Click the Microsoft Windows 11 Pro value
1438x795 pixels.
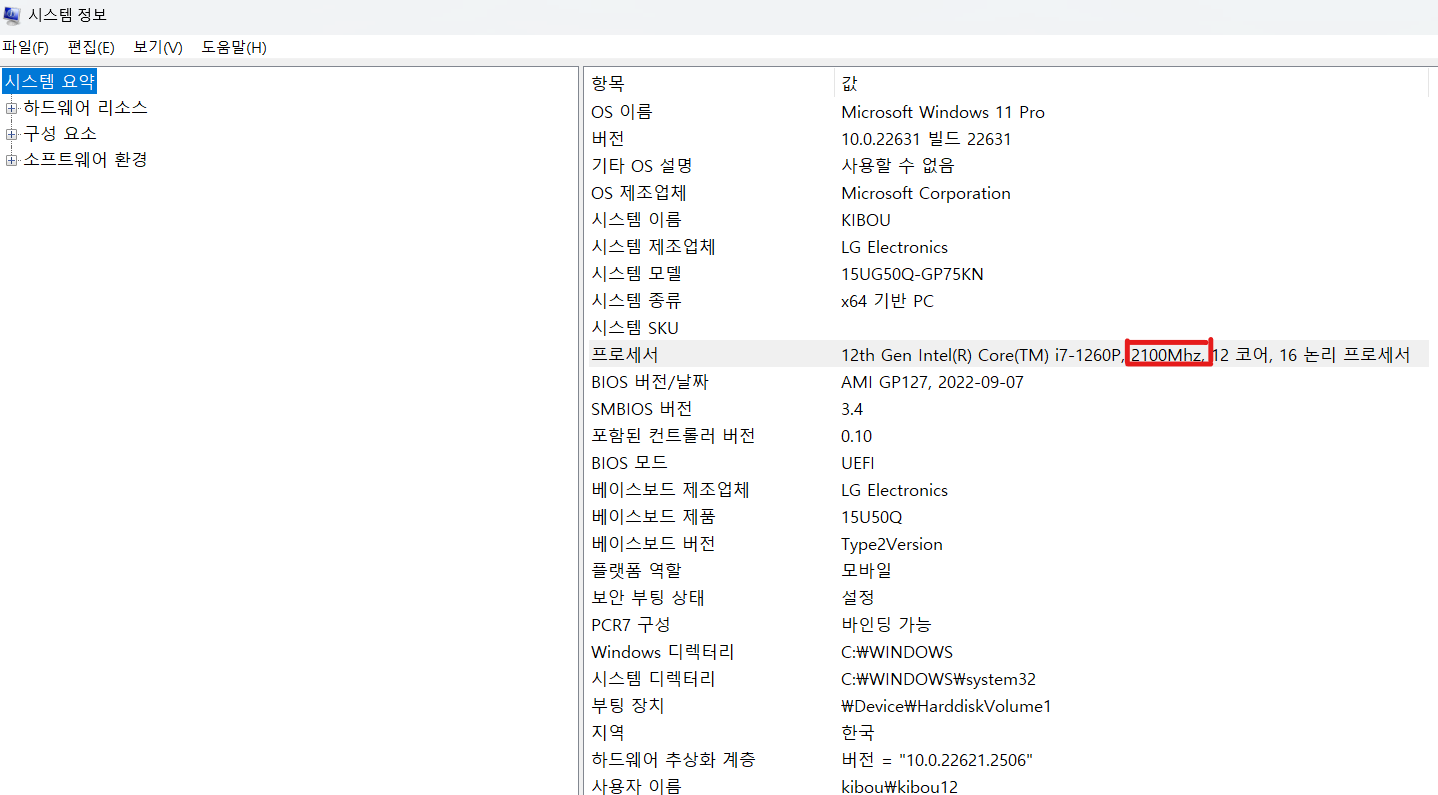pyautogui.click(x=943, y=112)
